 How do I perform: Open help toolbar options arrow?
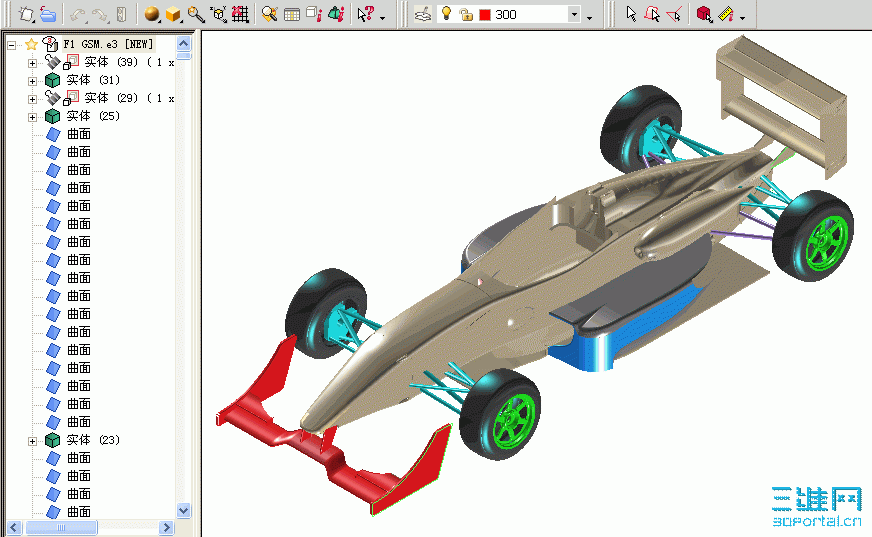point(383,18)
